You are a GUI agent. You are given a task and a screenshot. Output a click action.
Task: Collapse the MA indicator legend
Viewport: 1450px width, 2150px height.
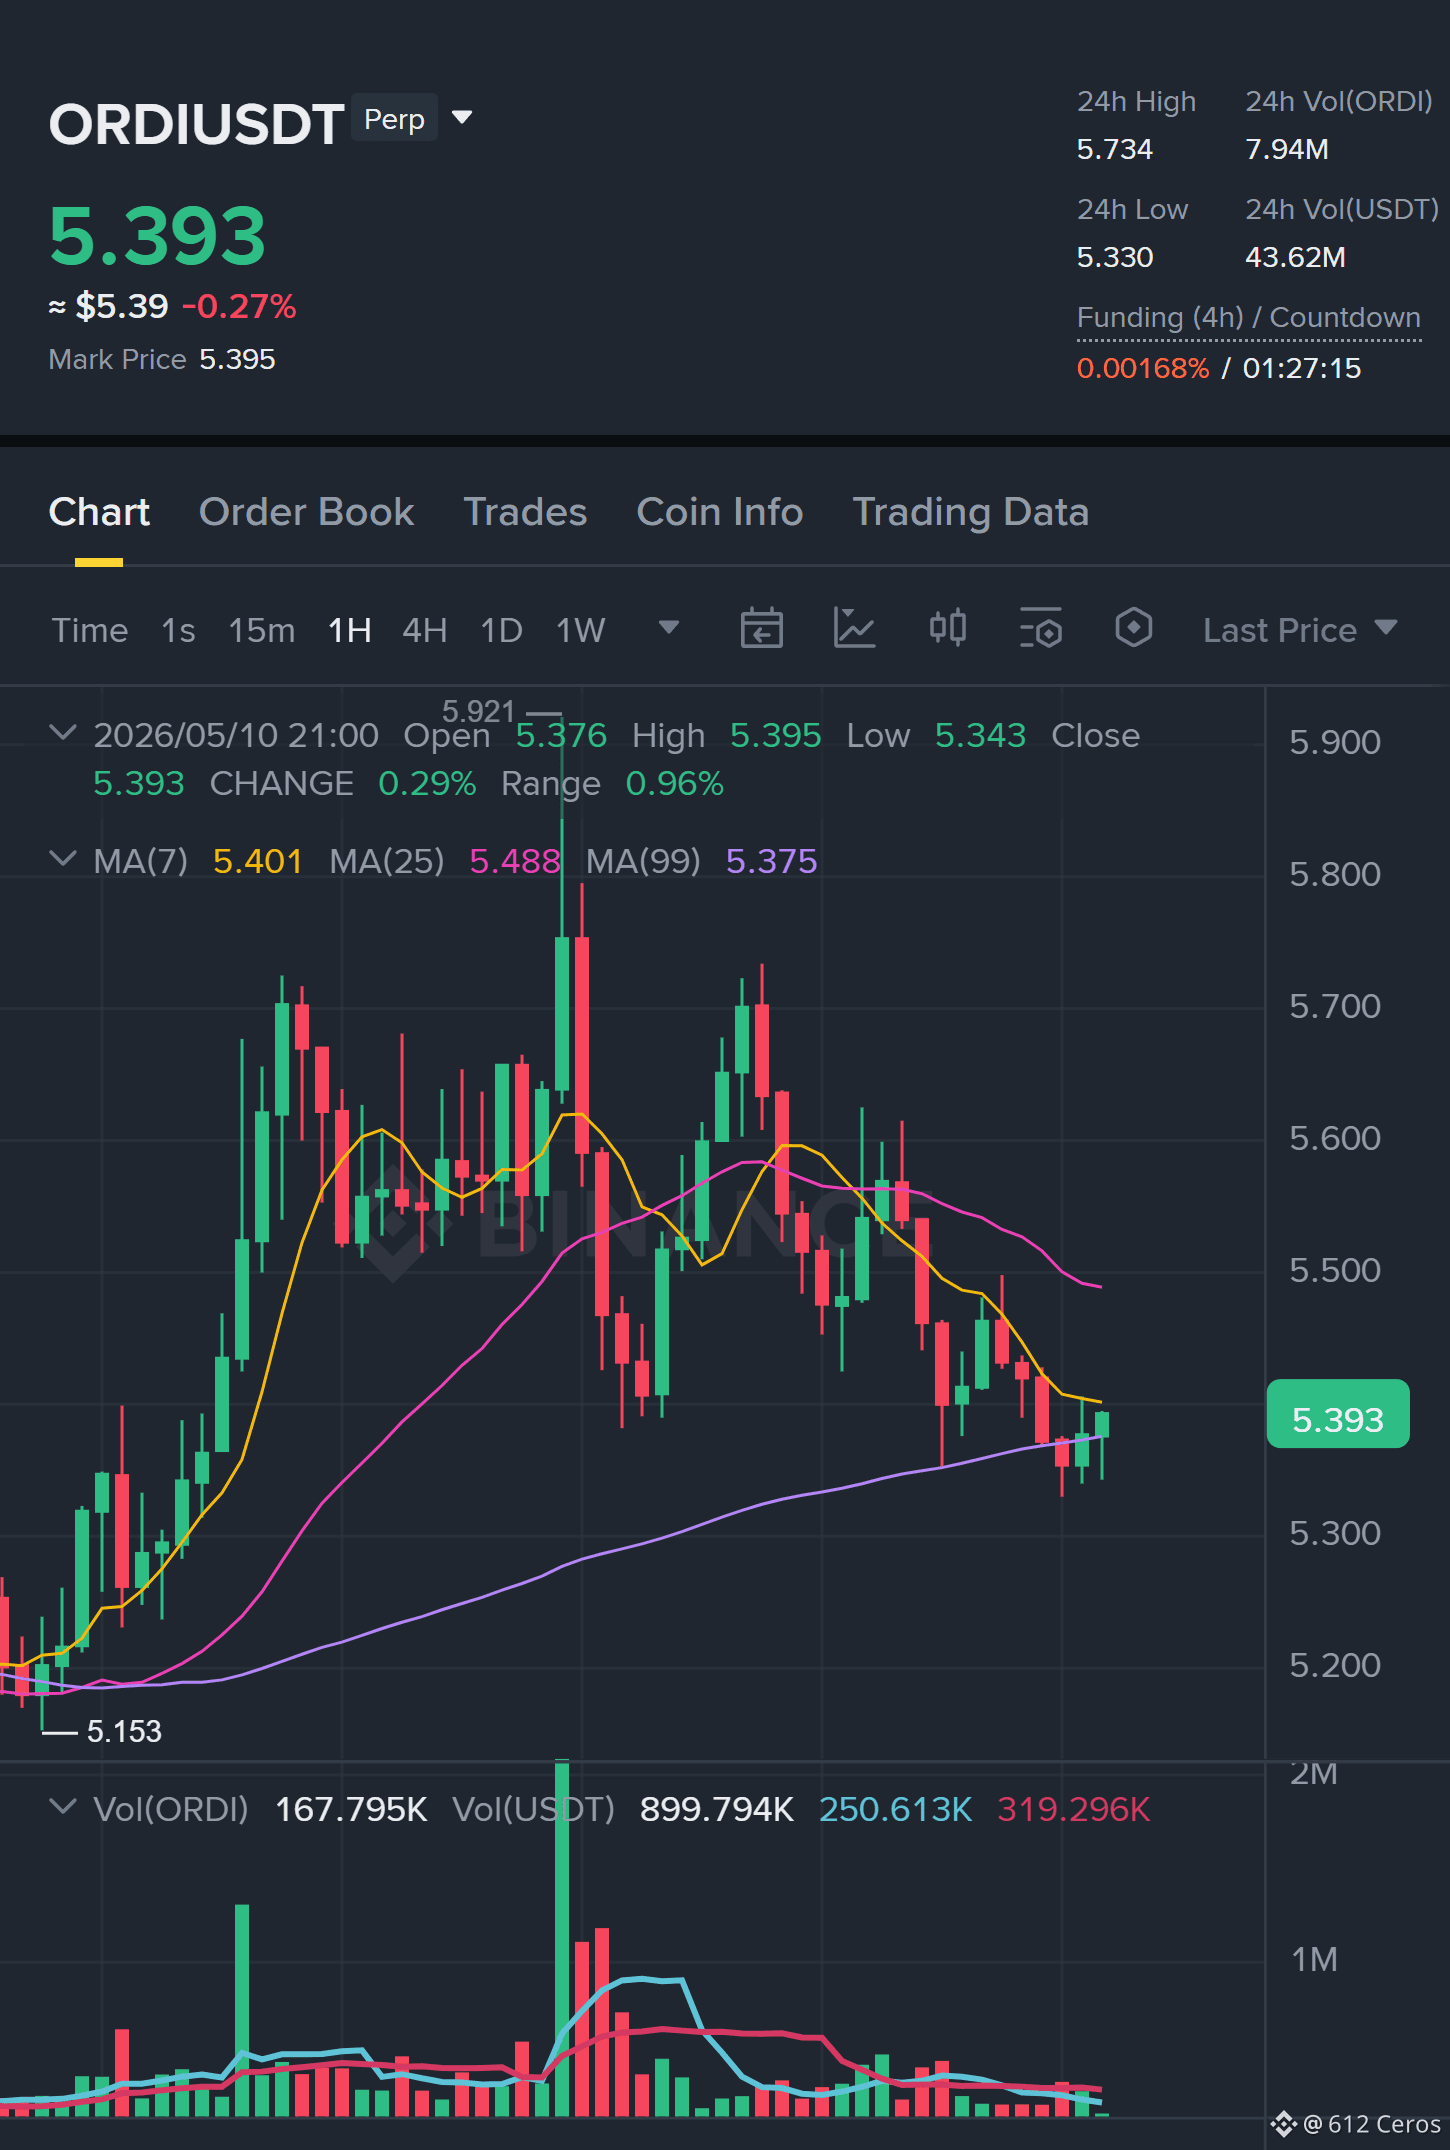(x=62, y=859)
